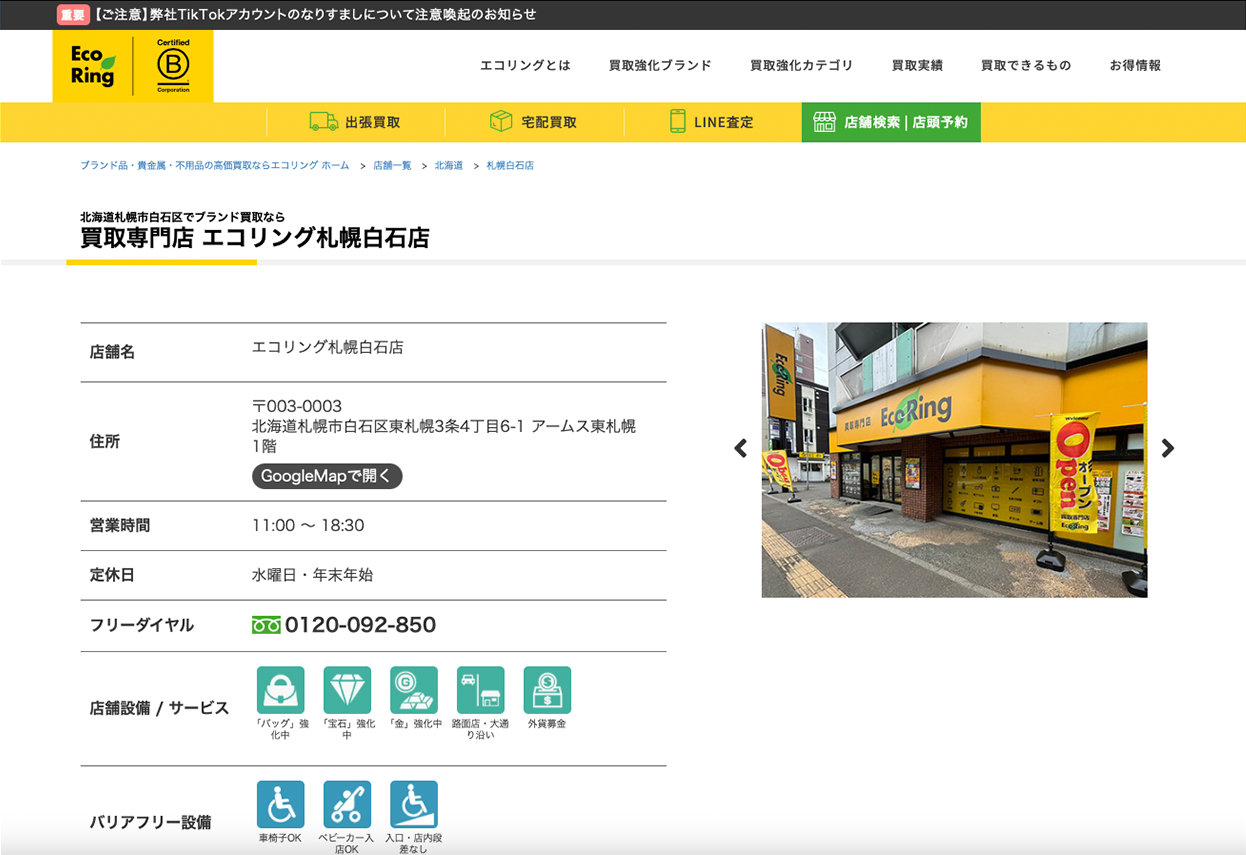The height and width of the screenshot is (855, 1246).
Task: Select 出張買取 in yellow navigation bar
Action: click(355, 122)
